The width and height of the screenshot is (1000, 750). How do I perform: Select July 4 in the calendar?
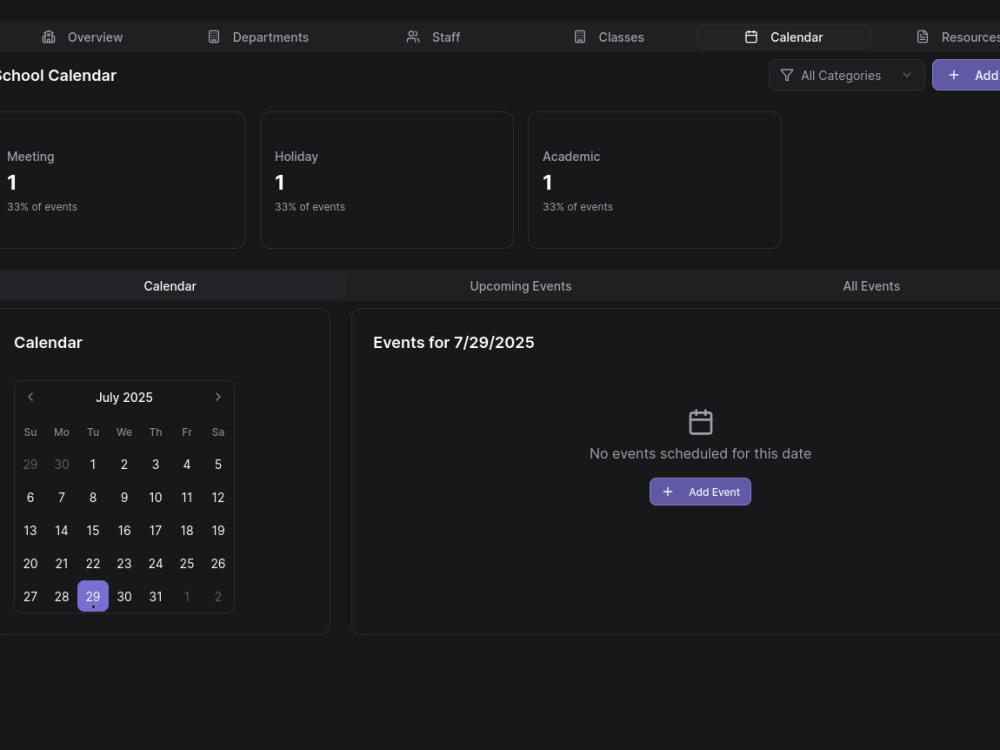[186, 464]
